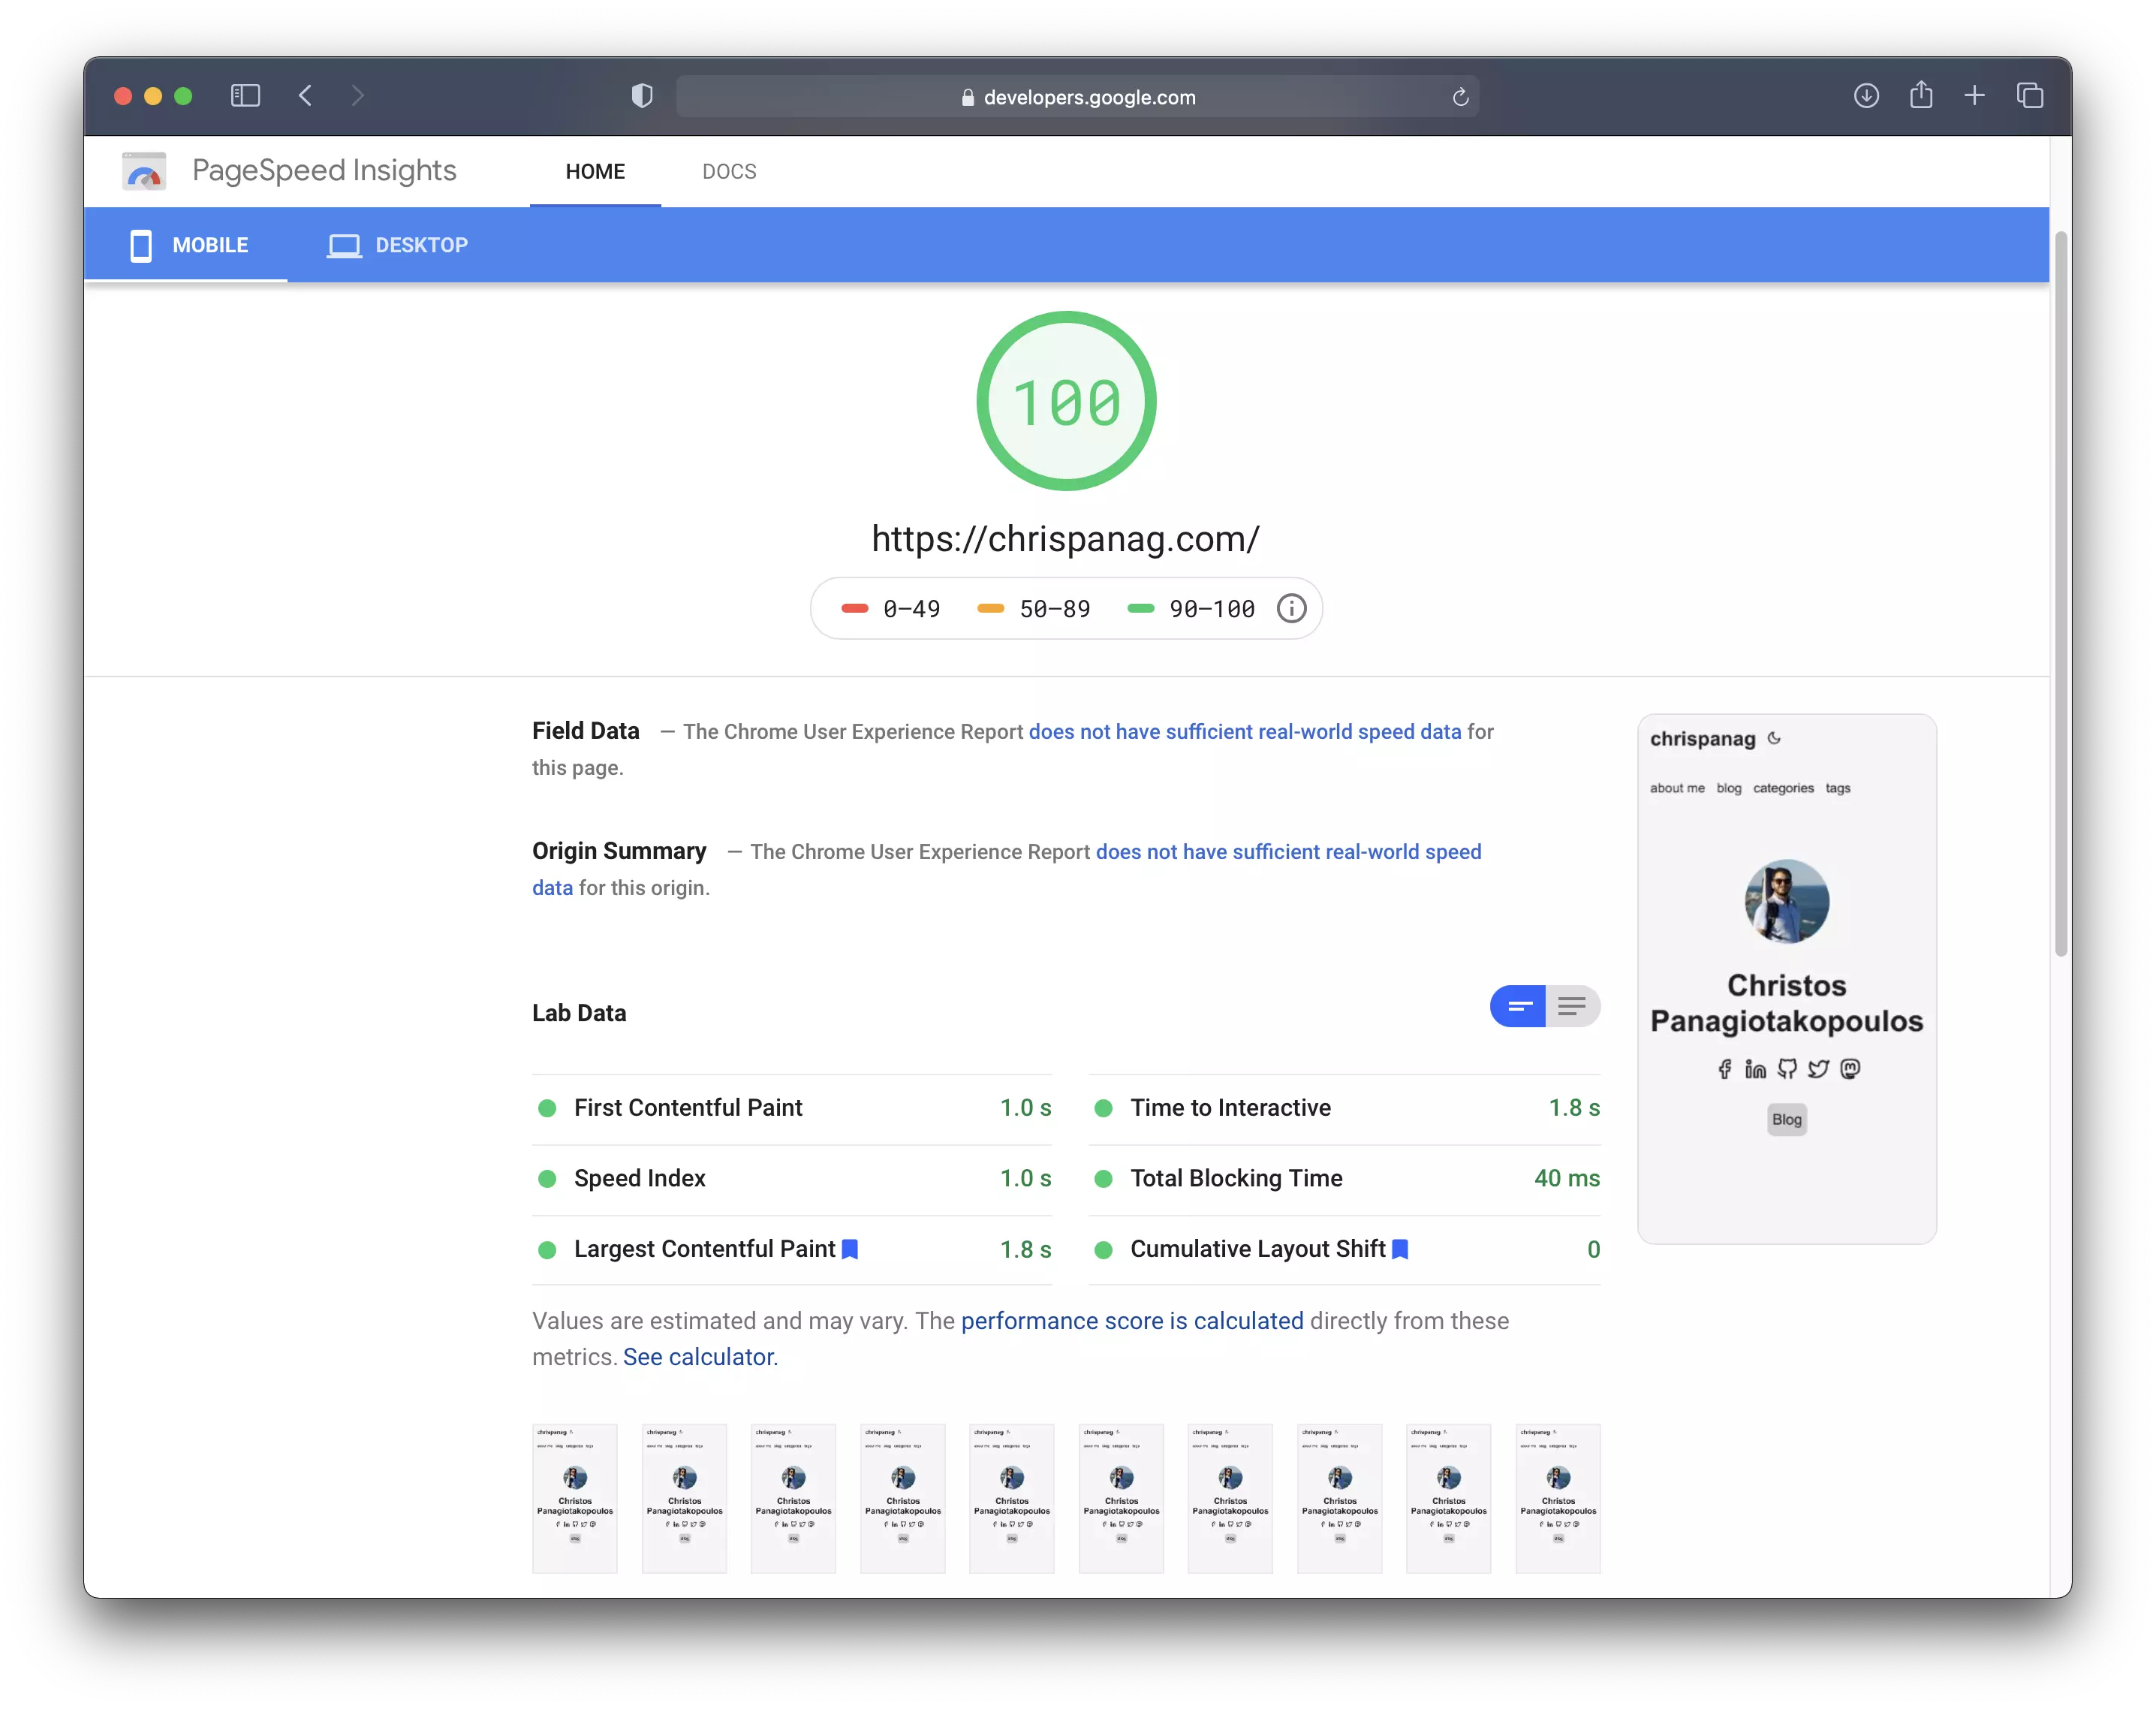
Task: Toggle dark mode via the moon icon
Action: (1774, 739)
